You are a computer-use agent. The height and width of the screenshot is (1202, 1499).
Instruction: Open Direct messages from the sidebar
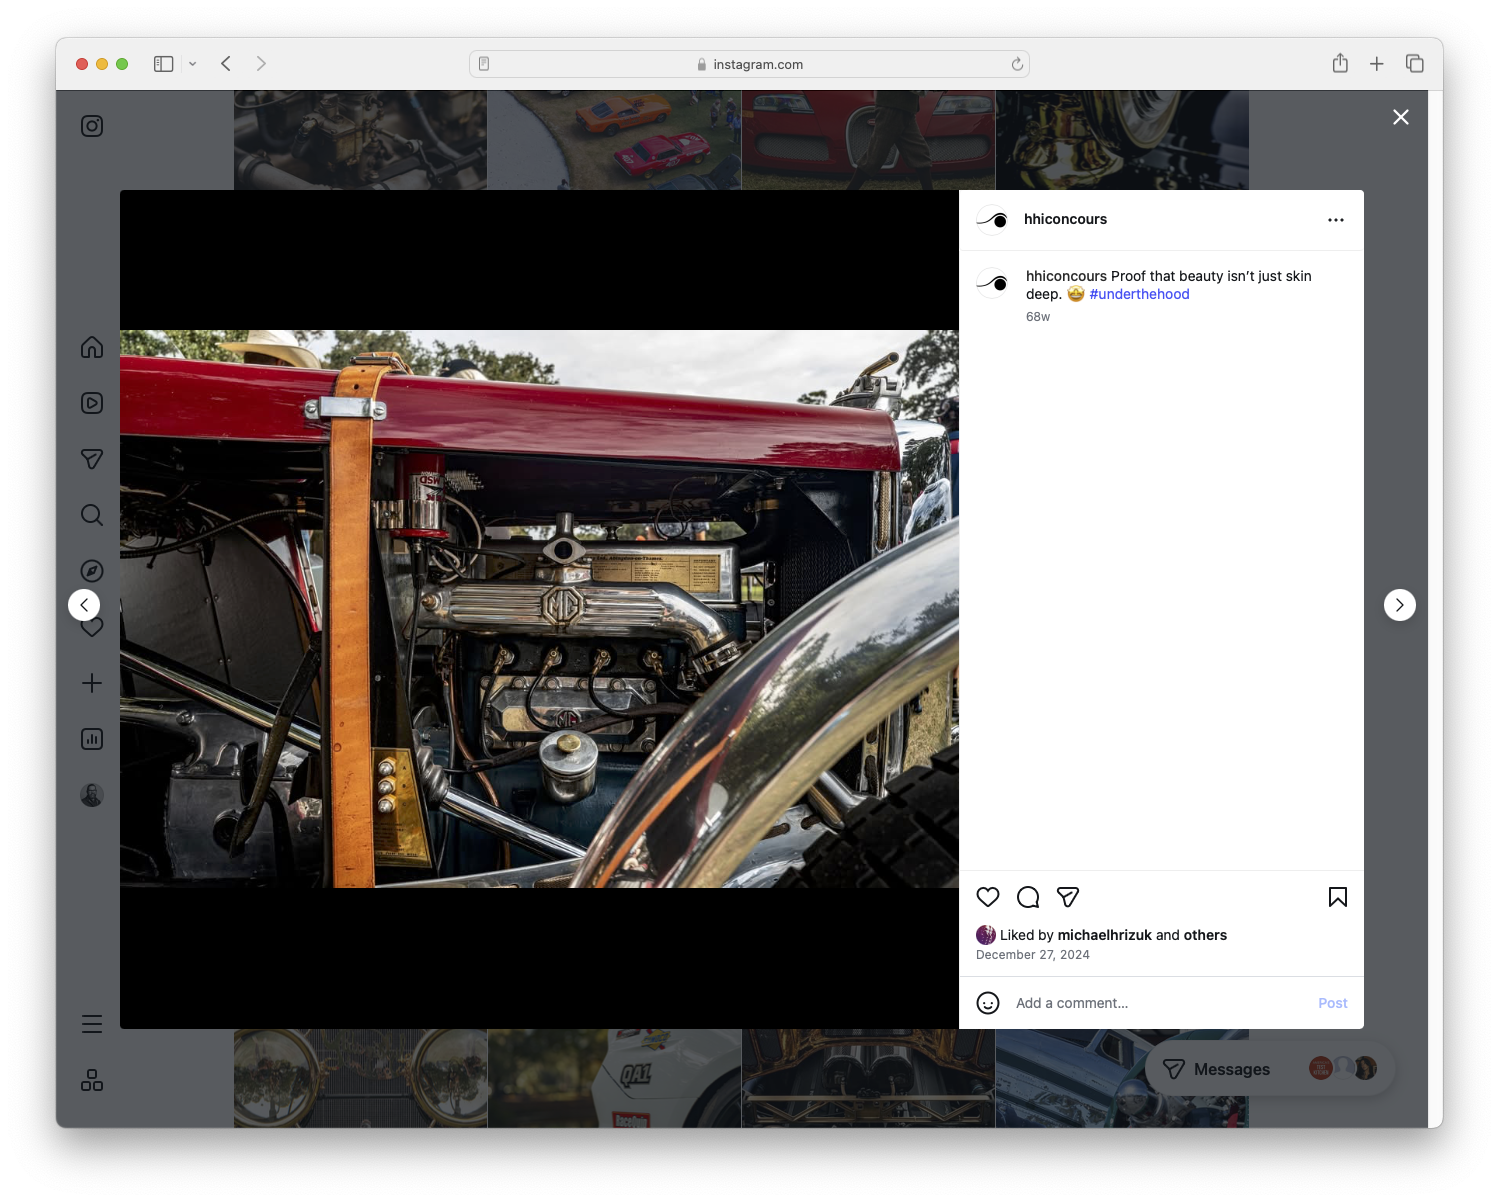pos(91,459)
